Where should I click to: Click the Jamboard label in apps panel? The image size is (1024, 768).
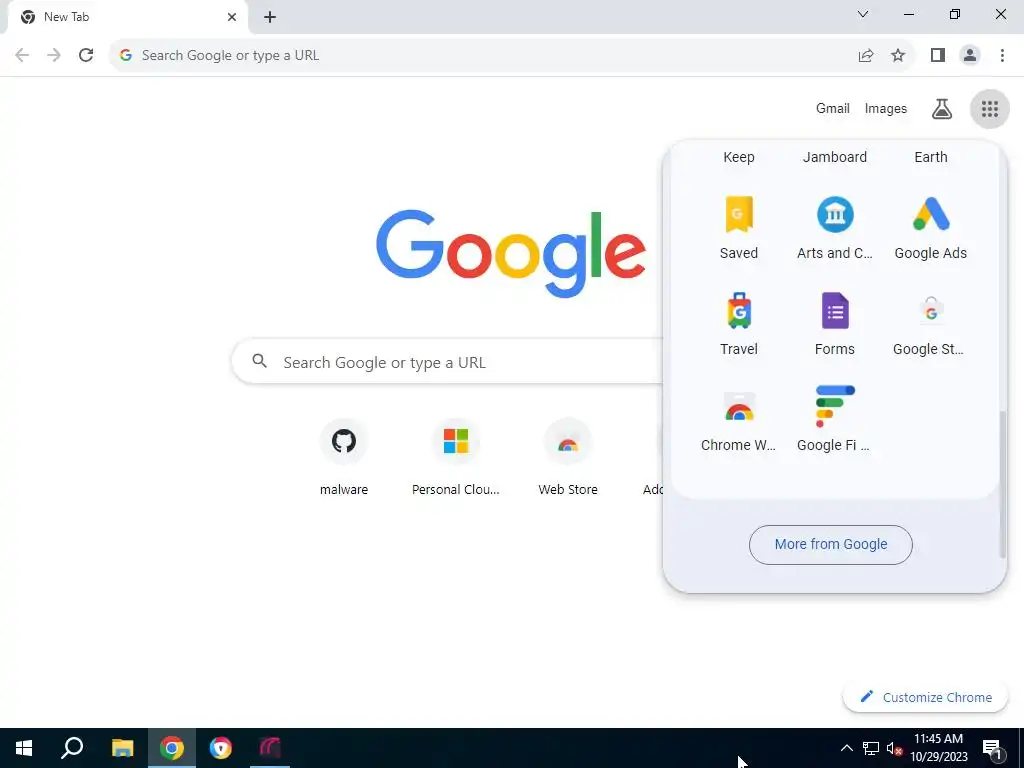pyautogui.click(x=835, y=157)
